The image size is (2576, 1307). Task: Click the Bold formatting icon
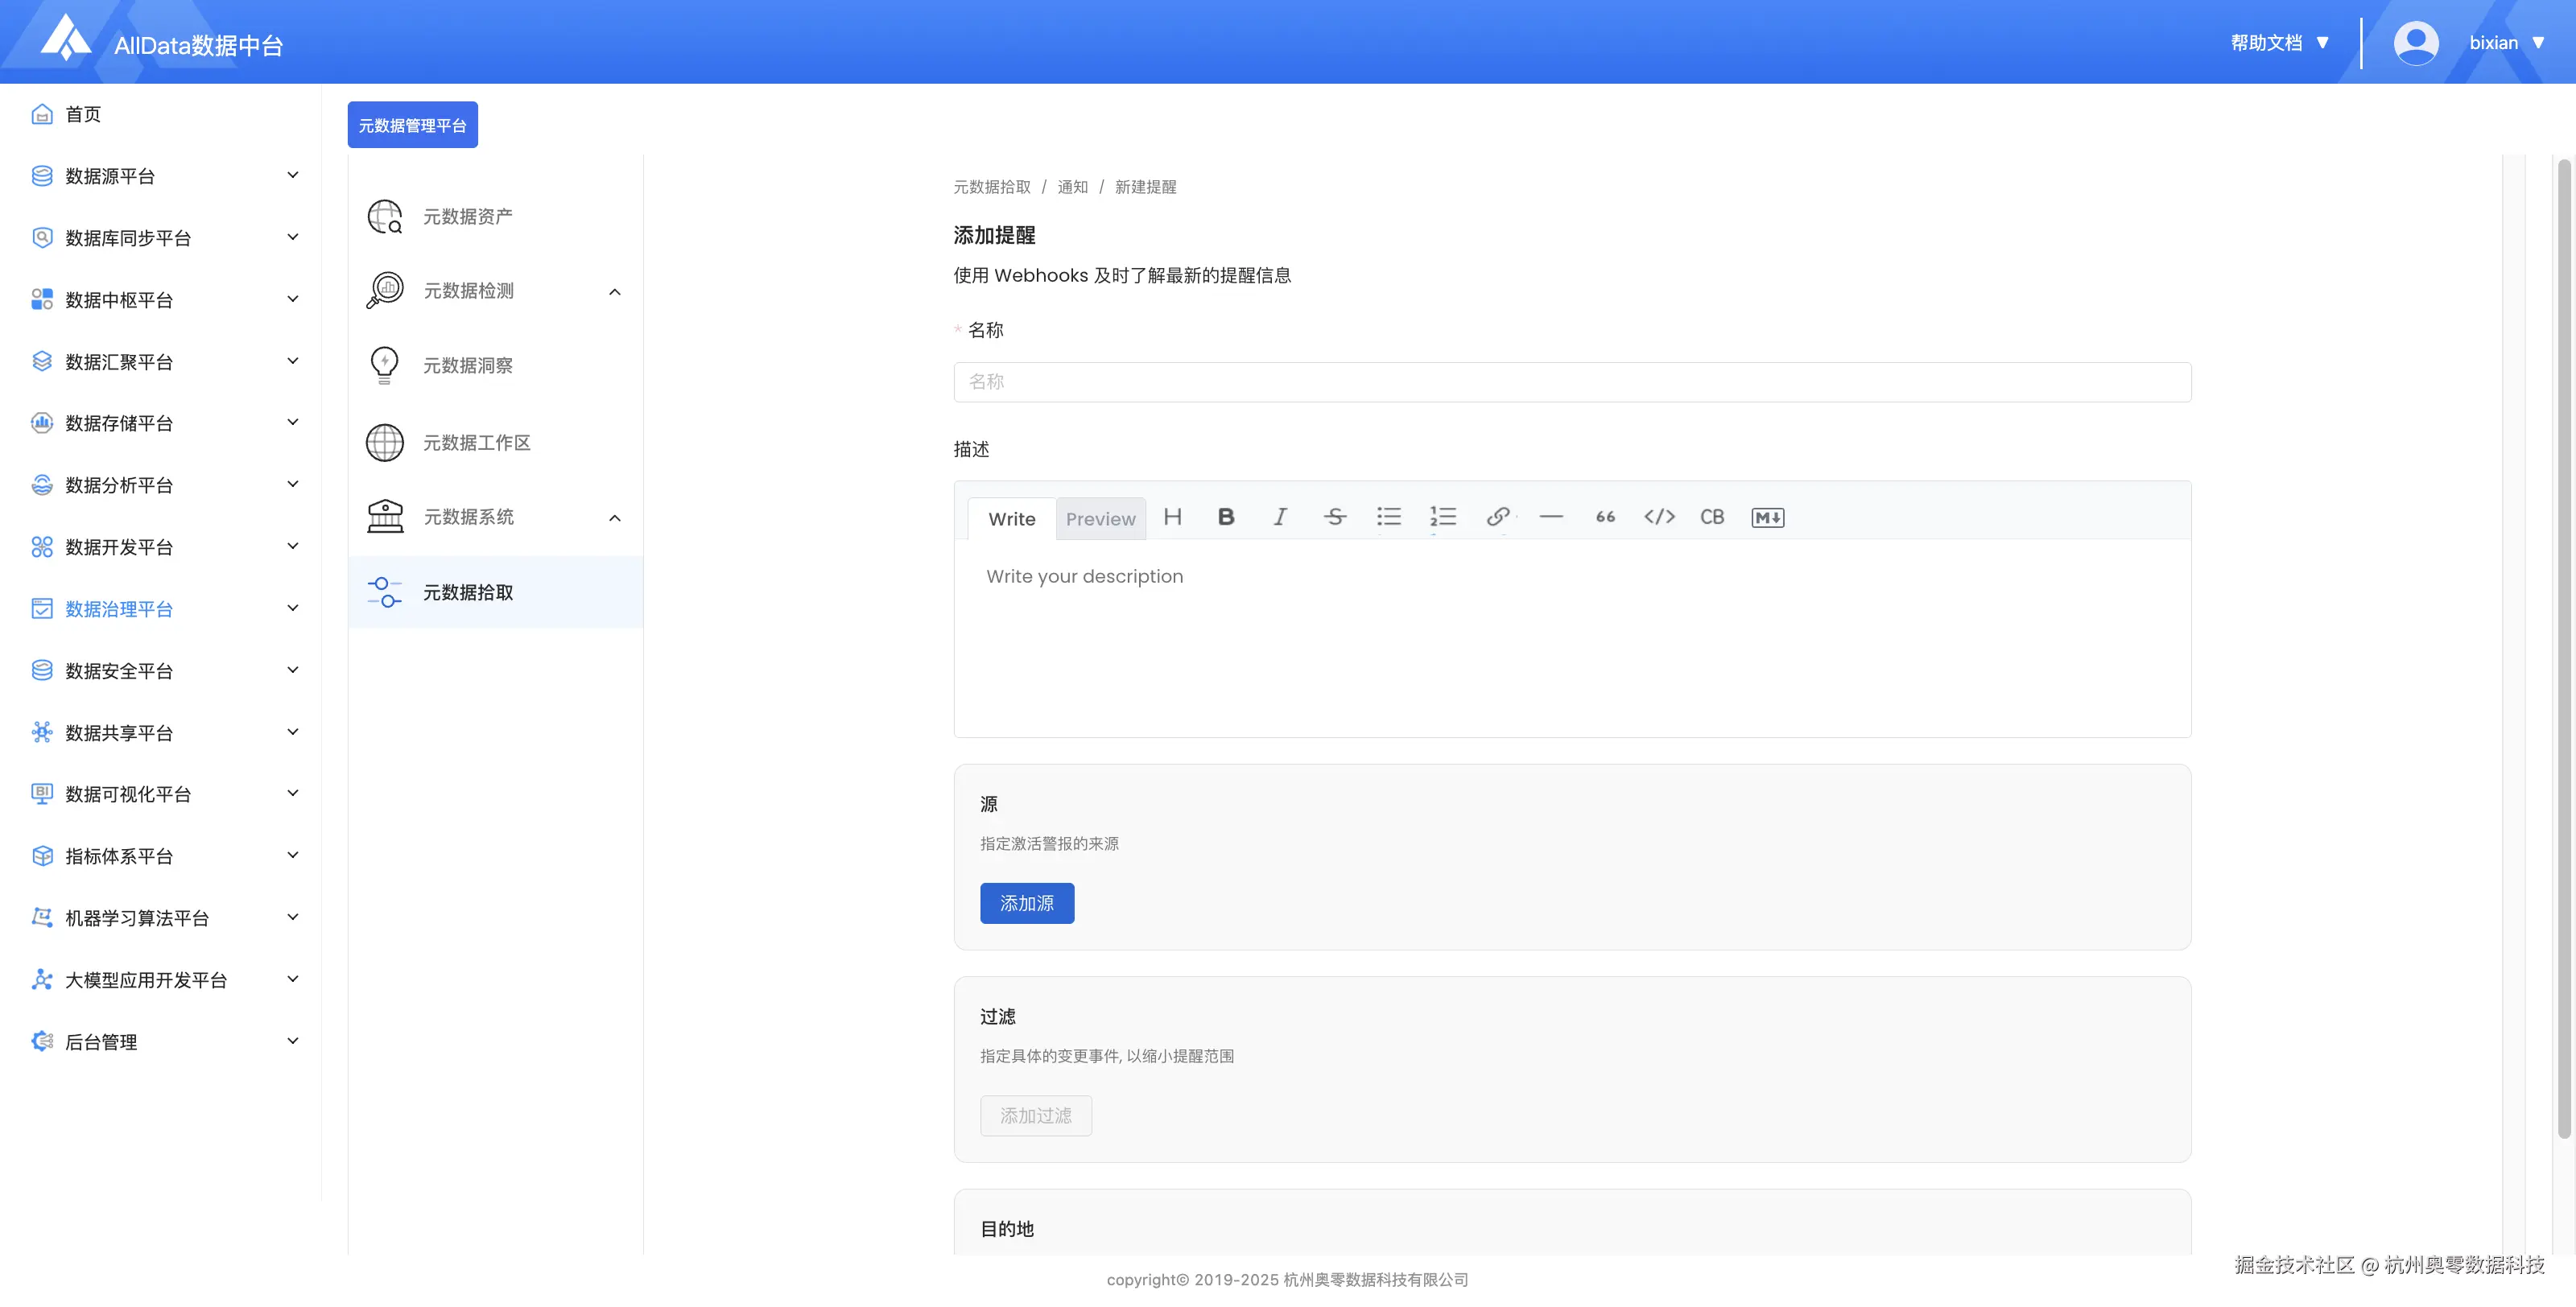pyautogui.click(x=1225, y=517)
